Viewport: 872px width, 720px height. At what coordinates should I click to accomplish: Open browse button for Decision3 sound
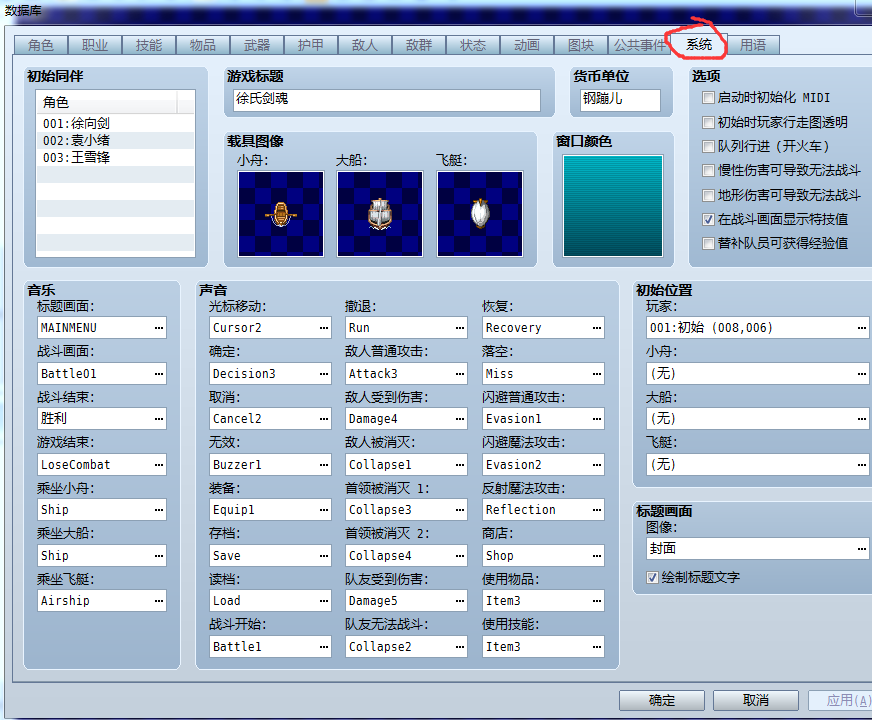[324, 374]
